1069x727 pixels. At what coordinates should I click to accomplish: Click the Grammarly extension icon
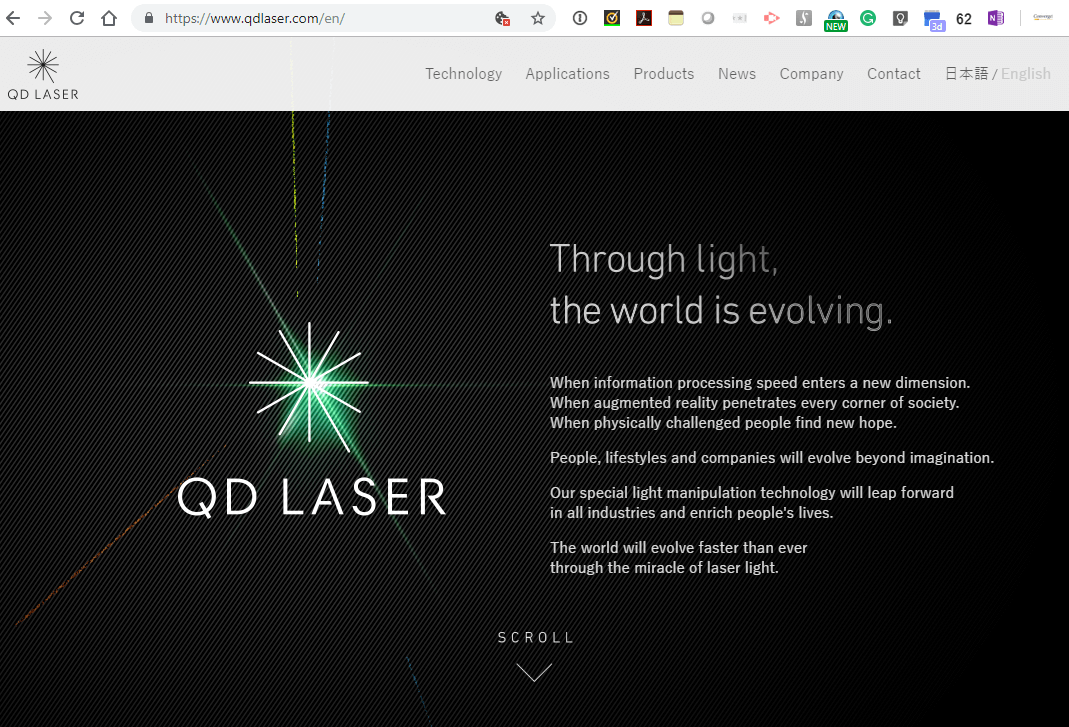click(x=868, y=18)
